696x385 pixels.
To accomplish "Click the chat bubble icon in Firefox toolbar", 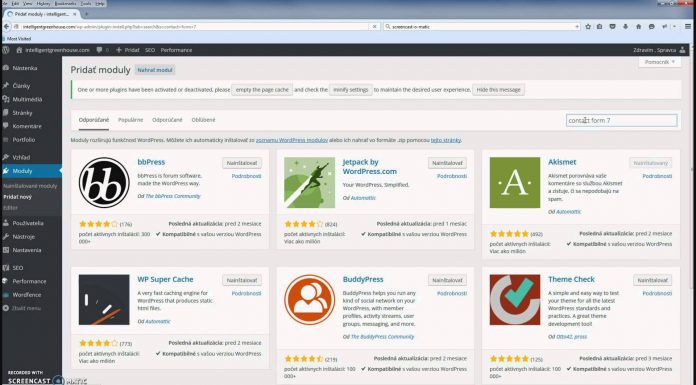I will pos(652,27).
